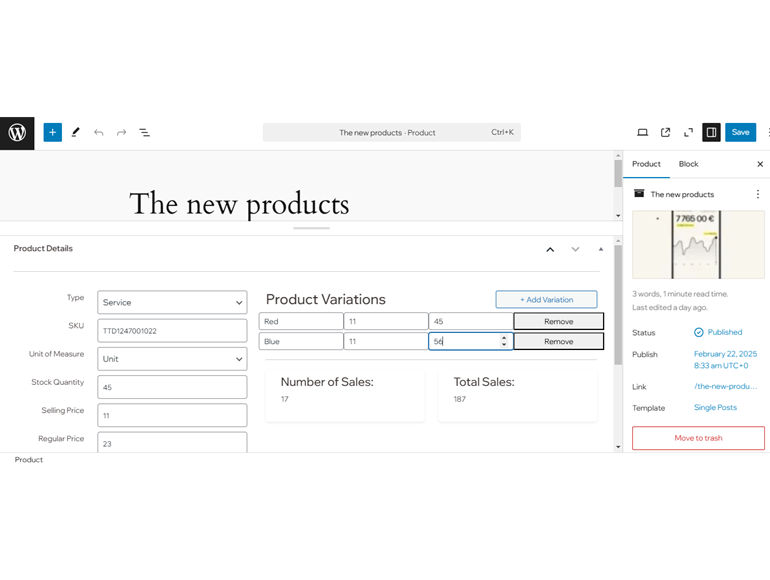Image resolution: width=770 pixels, height=580 pixels.
Task: Open the View Product external link icon
Action: coord(665,133)
